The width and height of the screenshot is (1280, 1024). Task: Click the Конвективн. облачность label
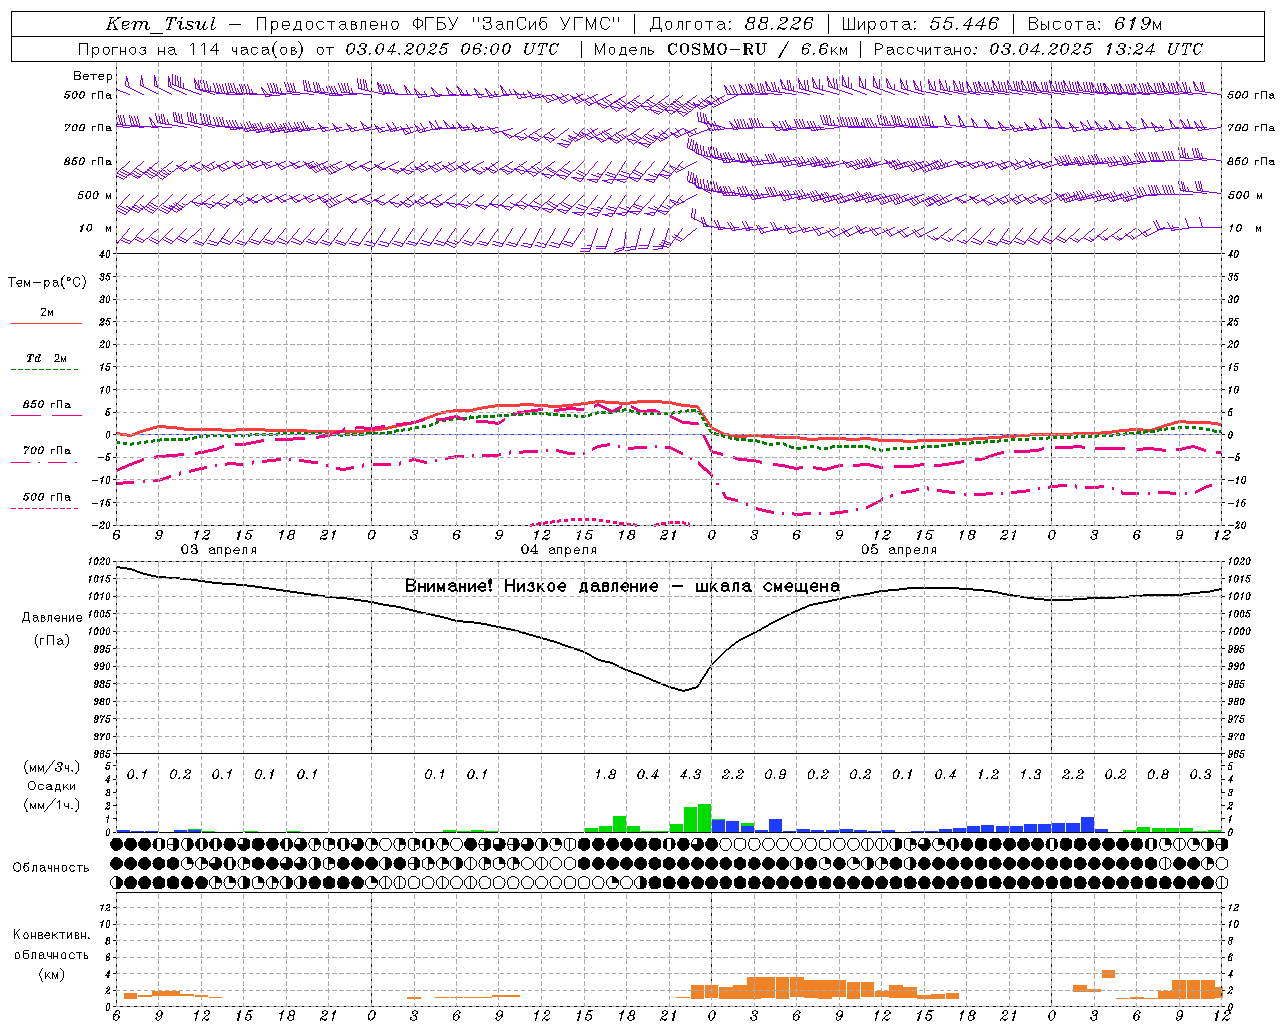pos(51,945)
